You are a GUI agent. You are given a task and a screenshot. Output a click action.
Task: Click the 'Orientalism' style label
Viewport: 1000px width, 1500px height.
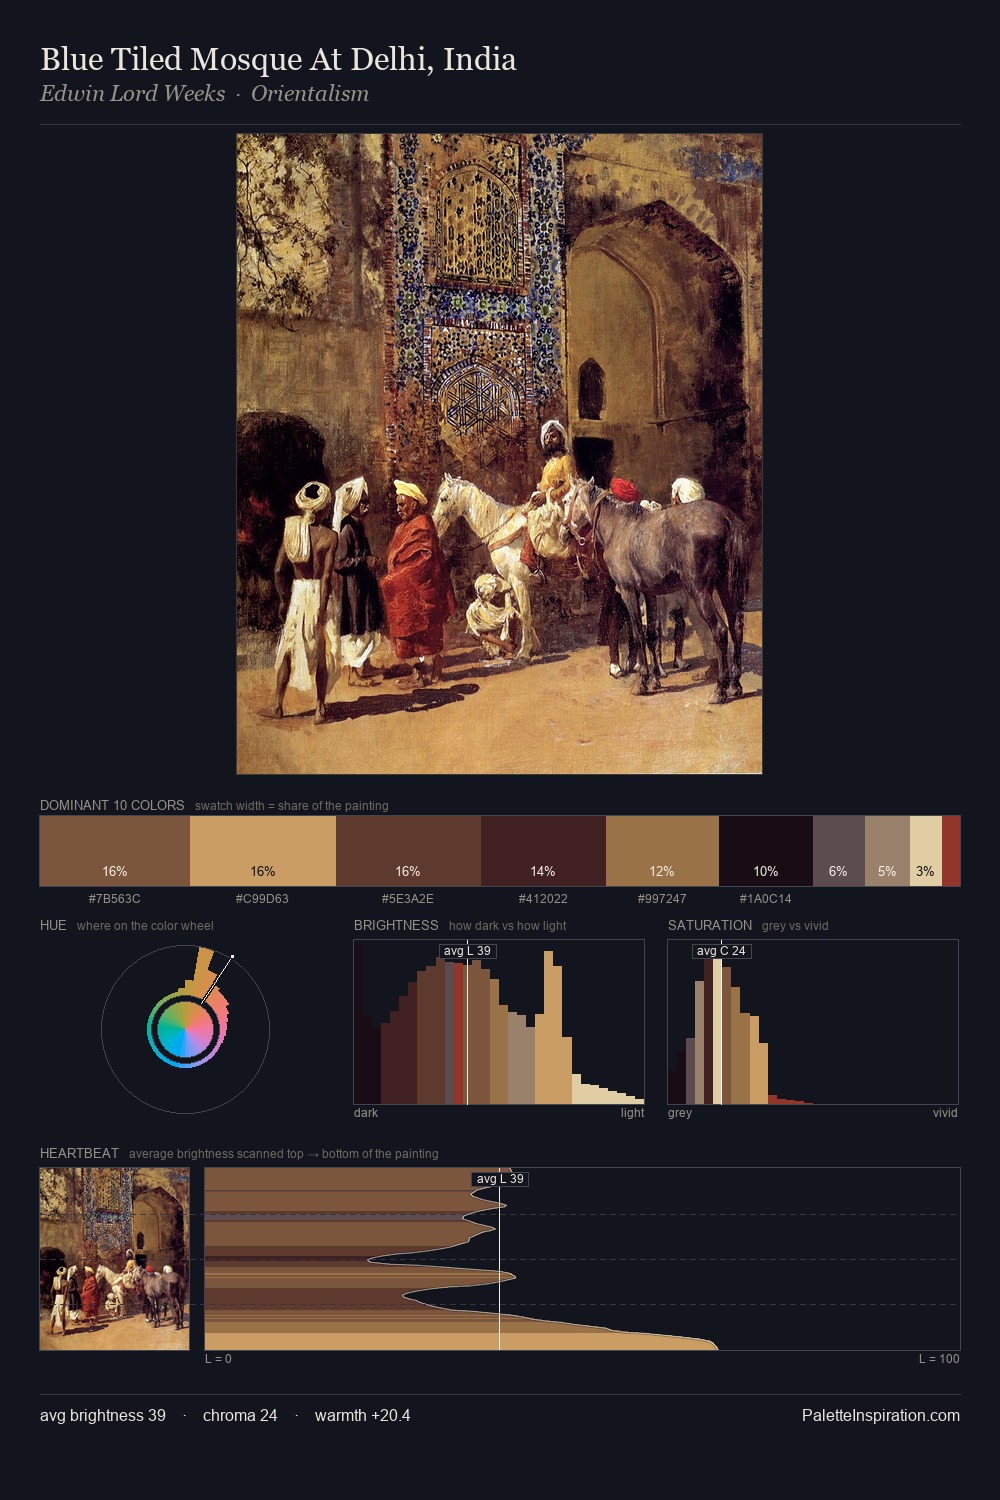pos(310,93)
